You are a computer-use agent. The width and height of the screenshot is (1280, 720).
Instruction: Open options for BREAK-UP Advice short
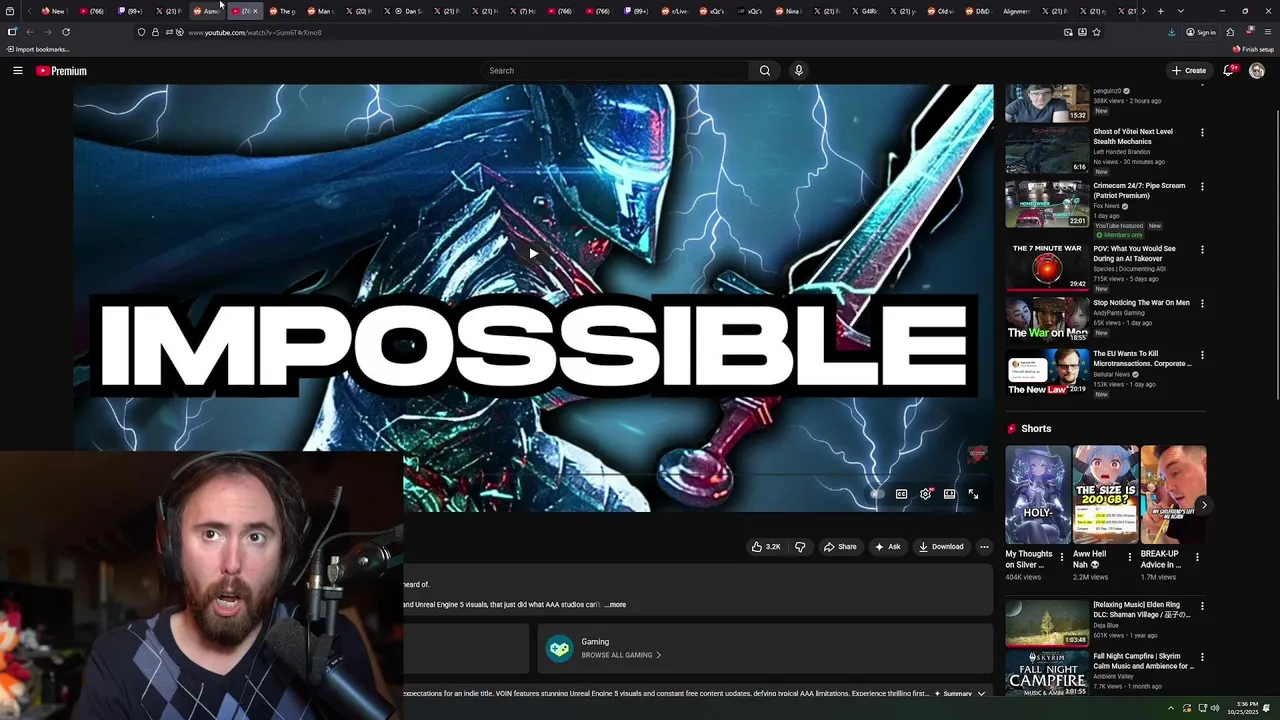coord(1197,557)
